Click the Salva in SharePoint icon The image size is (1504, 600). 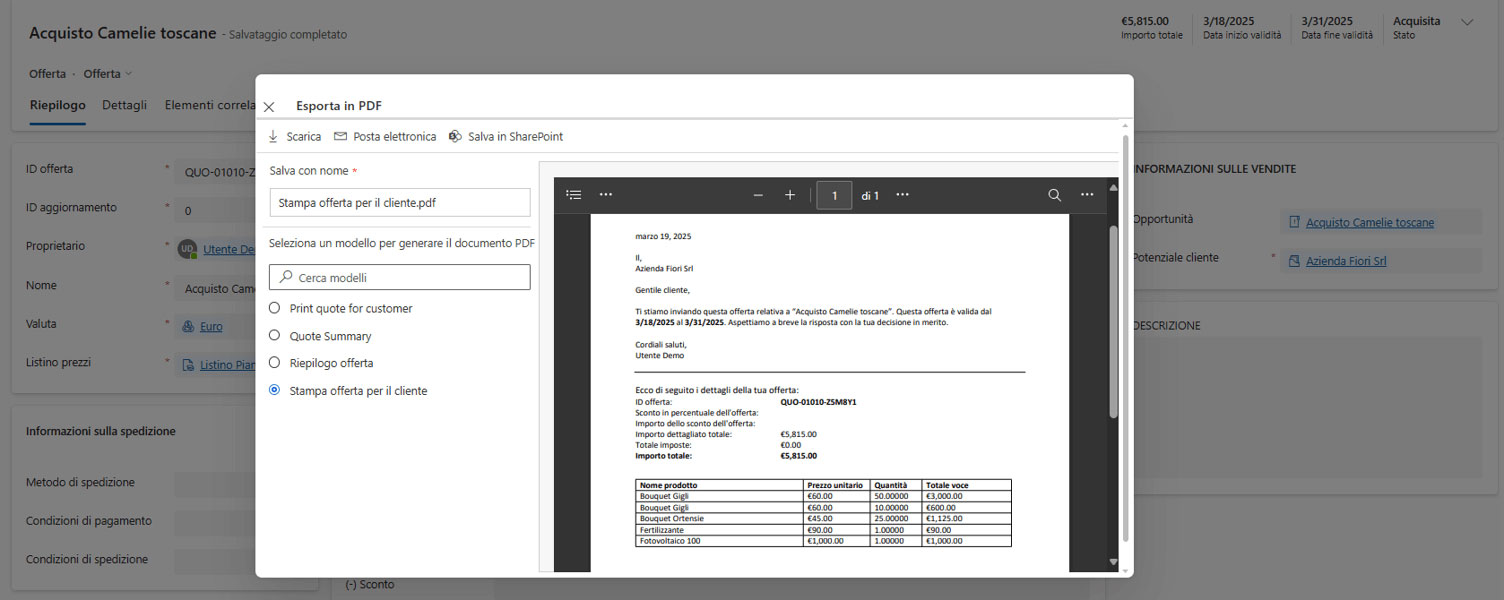(x=455, y=137)
